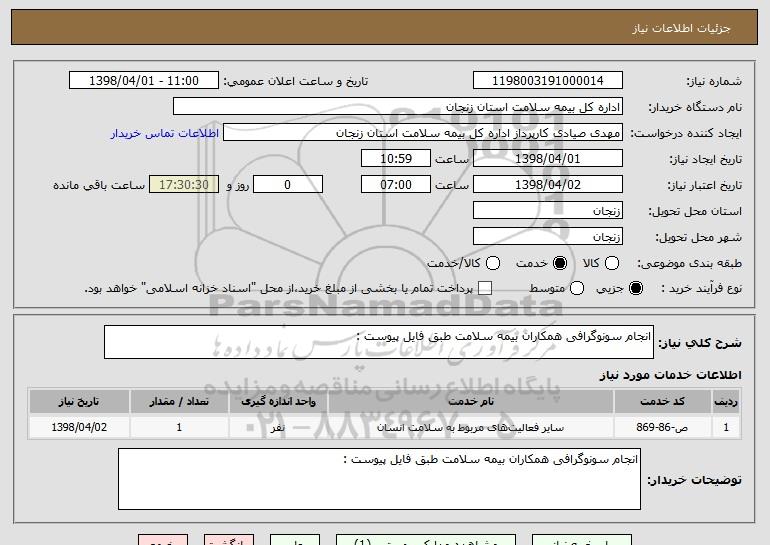Choose the متوسط purchase process option
Screen dimensions: 770x545
tap(577, 288)
